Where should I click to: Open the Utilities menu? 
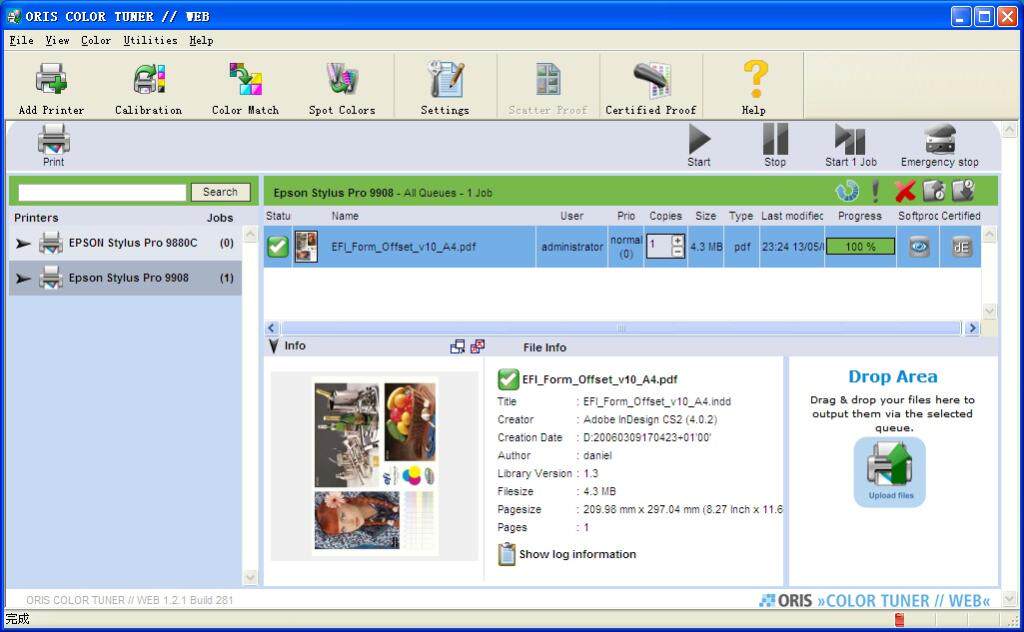click(x=150, y=40)
